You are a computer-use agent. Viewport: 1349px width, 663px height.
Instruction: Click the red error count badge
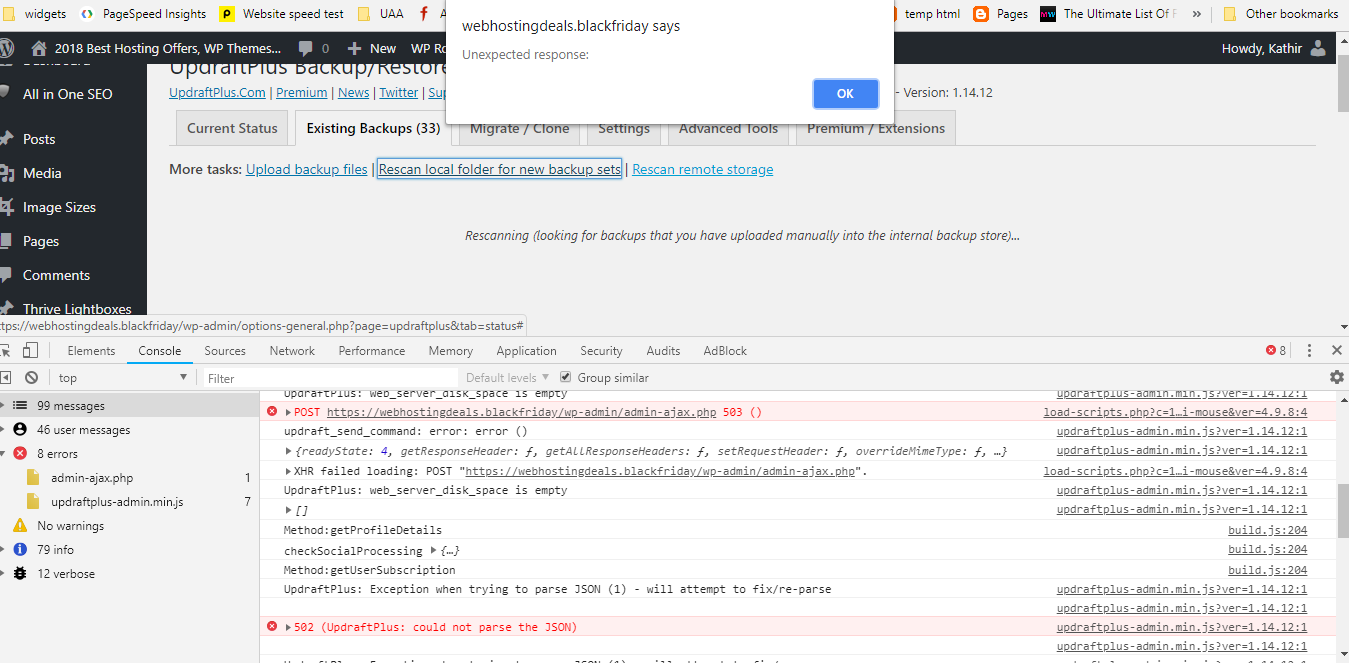click(1276, 350)
